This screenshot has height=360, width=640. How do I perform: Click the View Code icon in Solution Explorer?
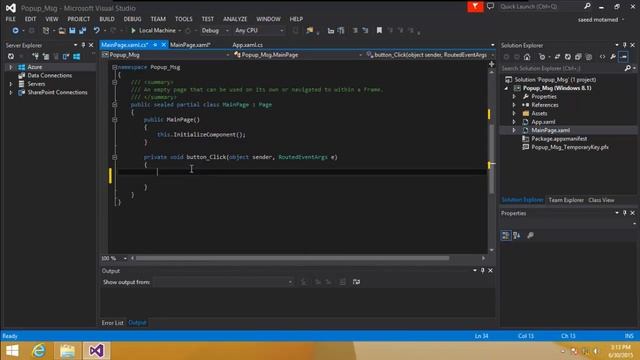[x=602, y=57]
